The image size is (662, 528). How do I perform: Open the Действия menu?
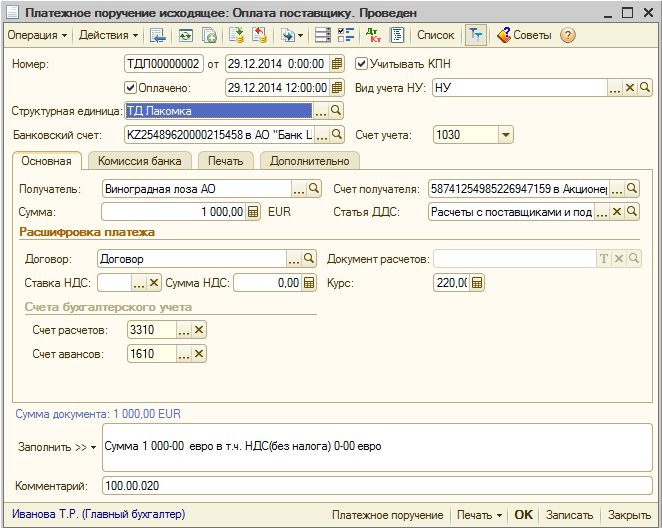tap(108, 35)
